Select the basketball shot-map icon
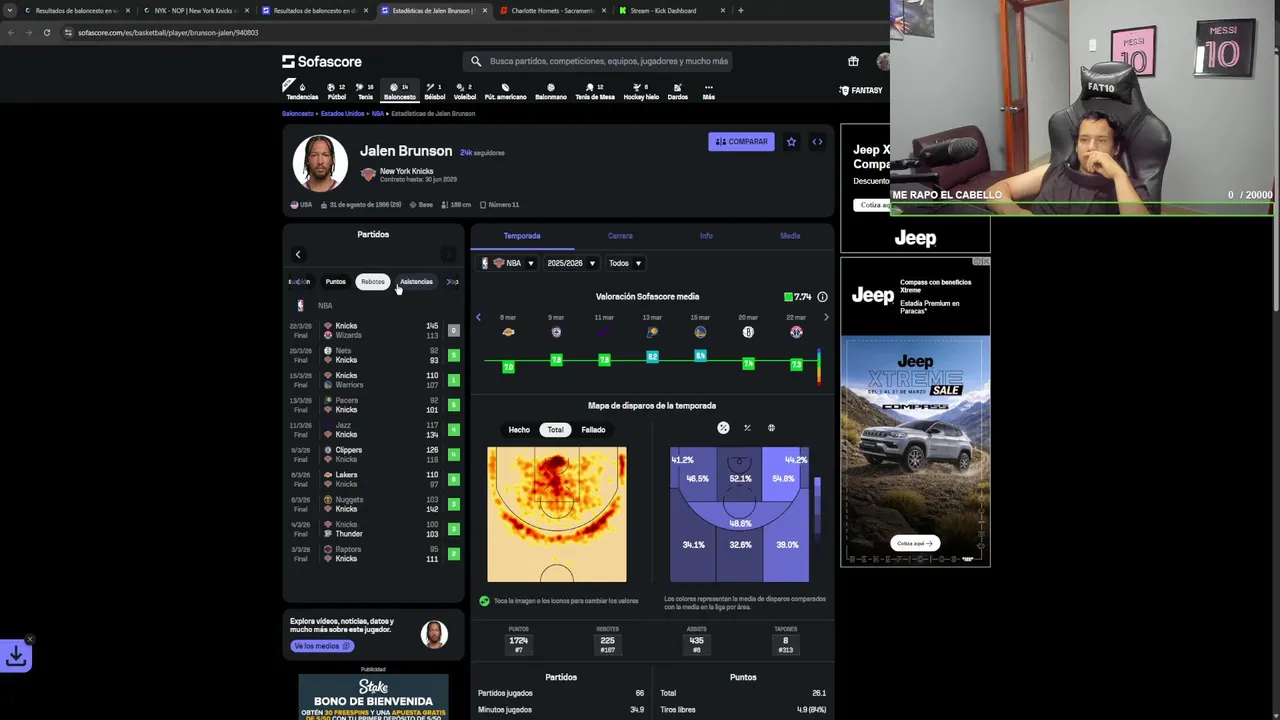Image resolution: width=1280 pixels, height=720 pixels. (x=771, y=428)
